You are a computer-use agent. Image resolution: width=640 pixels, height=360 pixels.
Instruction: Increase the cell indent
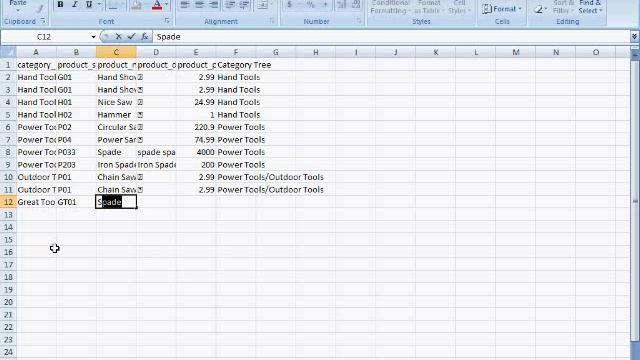click(244, 4)
